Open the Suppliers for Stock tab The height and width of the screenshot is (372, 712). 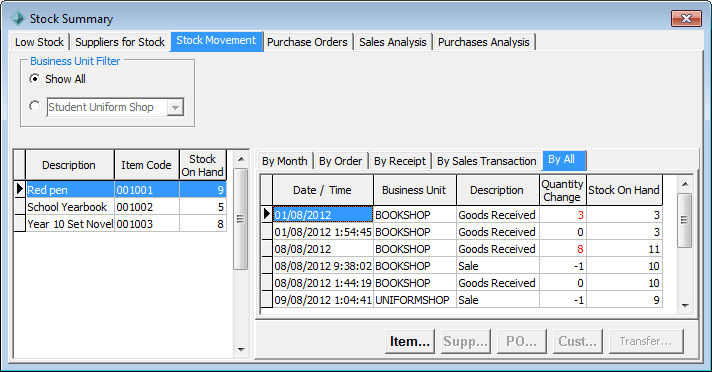point(120,42)
